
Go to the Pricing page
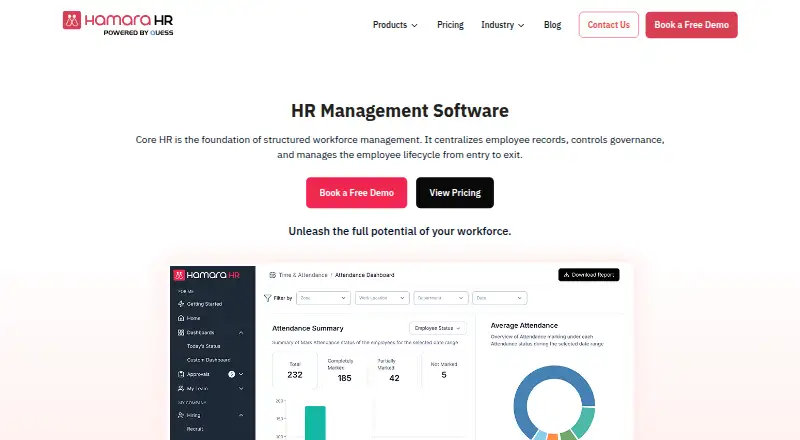click(450, 25)
